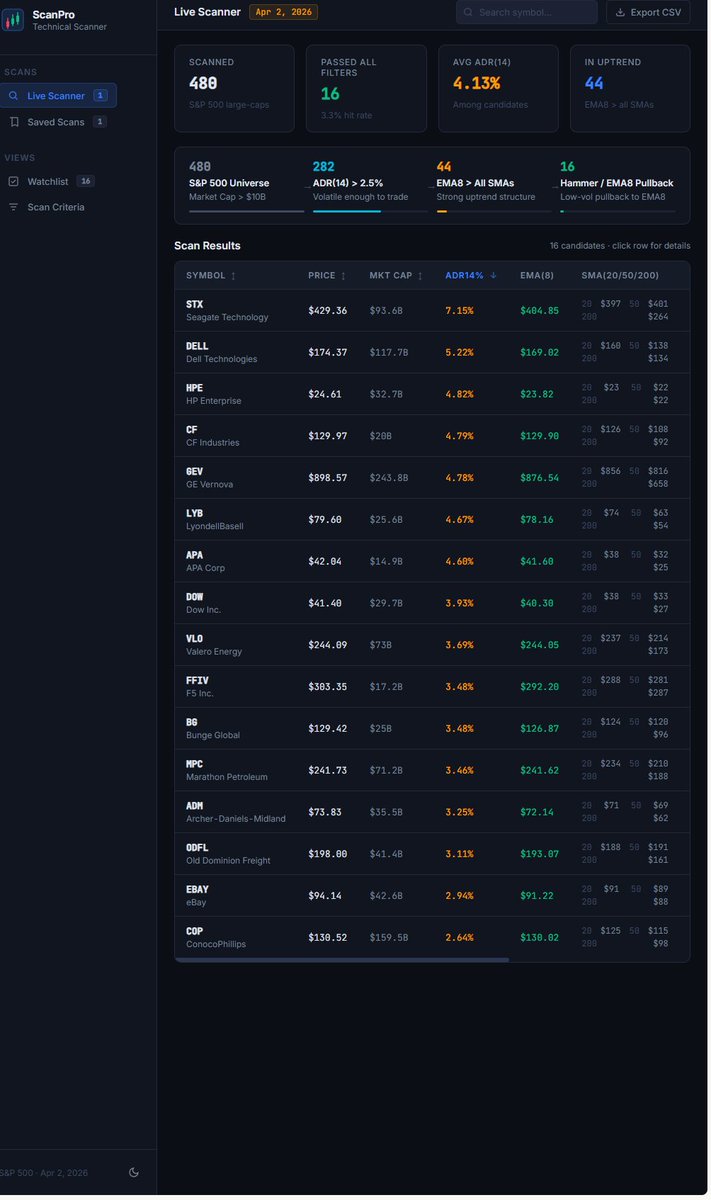Image resolution: width=711 pixels, height=1200 pixels.
Task: Click the EMA(8) column header
Action: point(538,276)
